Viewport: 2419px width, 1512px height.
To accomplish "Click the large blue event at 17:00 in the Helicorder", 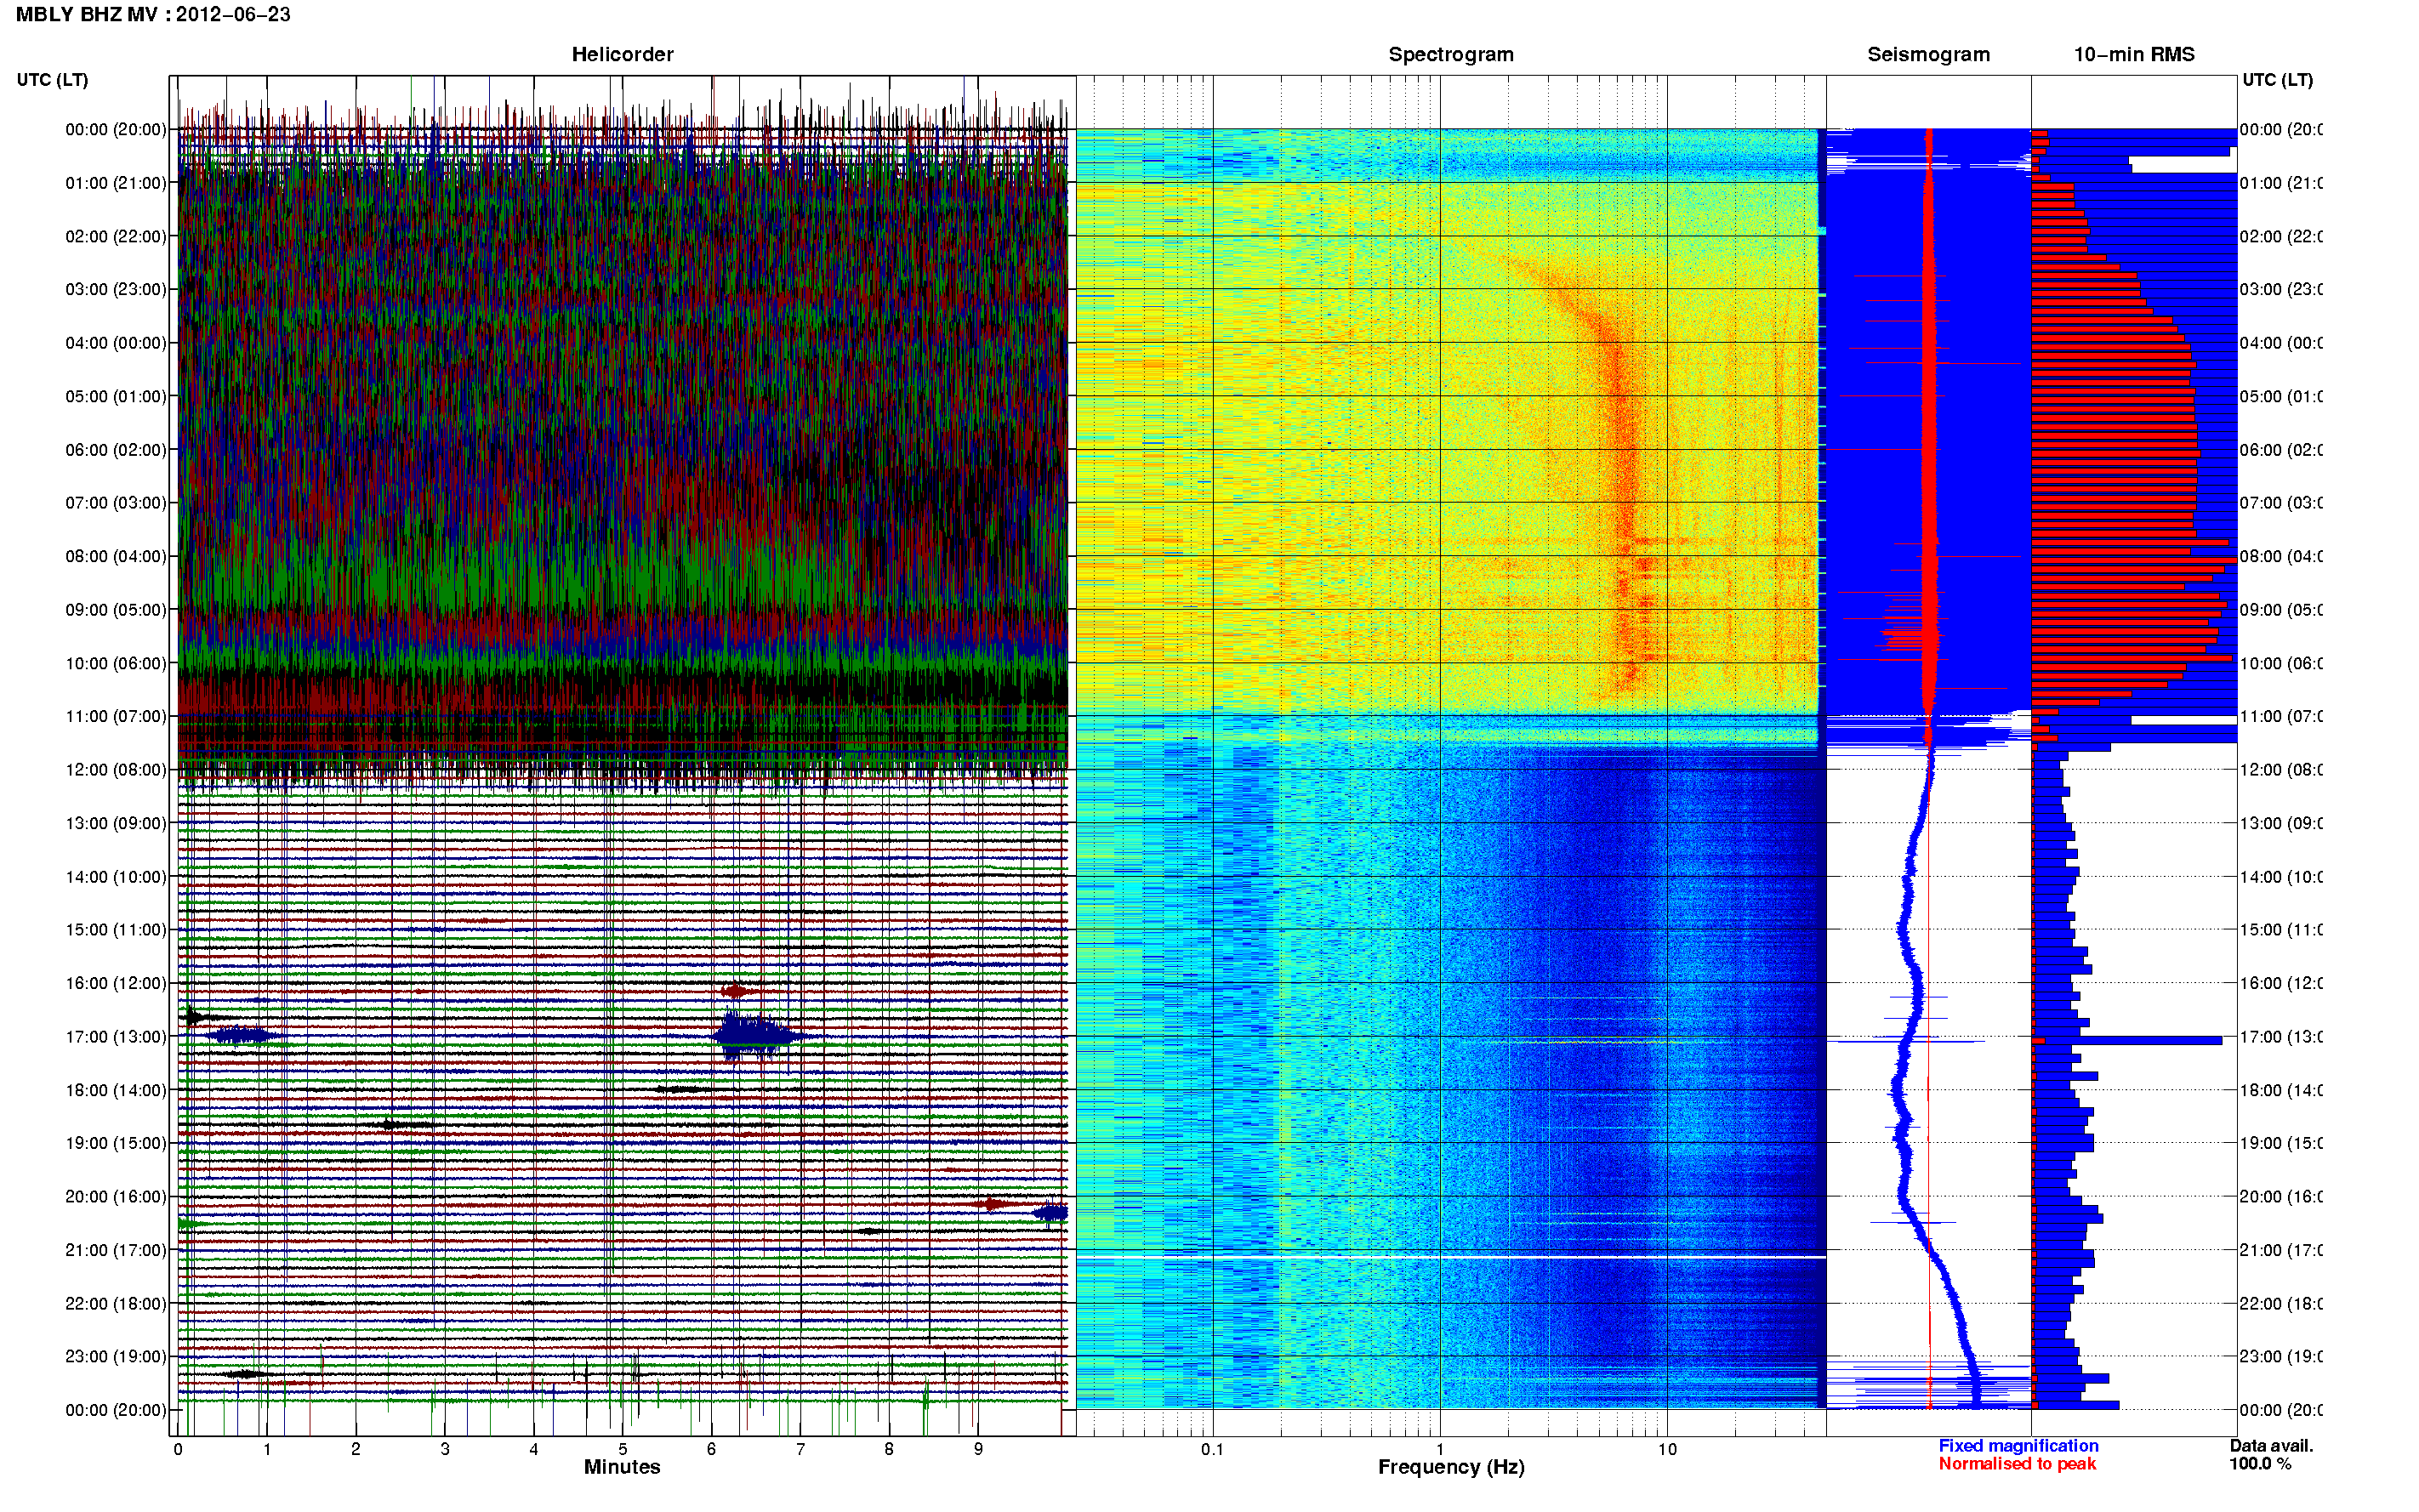I will click(755, 1034).
